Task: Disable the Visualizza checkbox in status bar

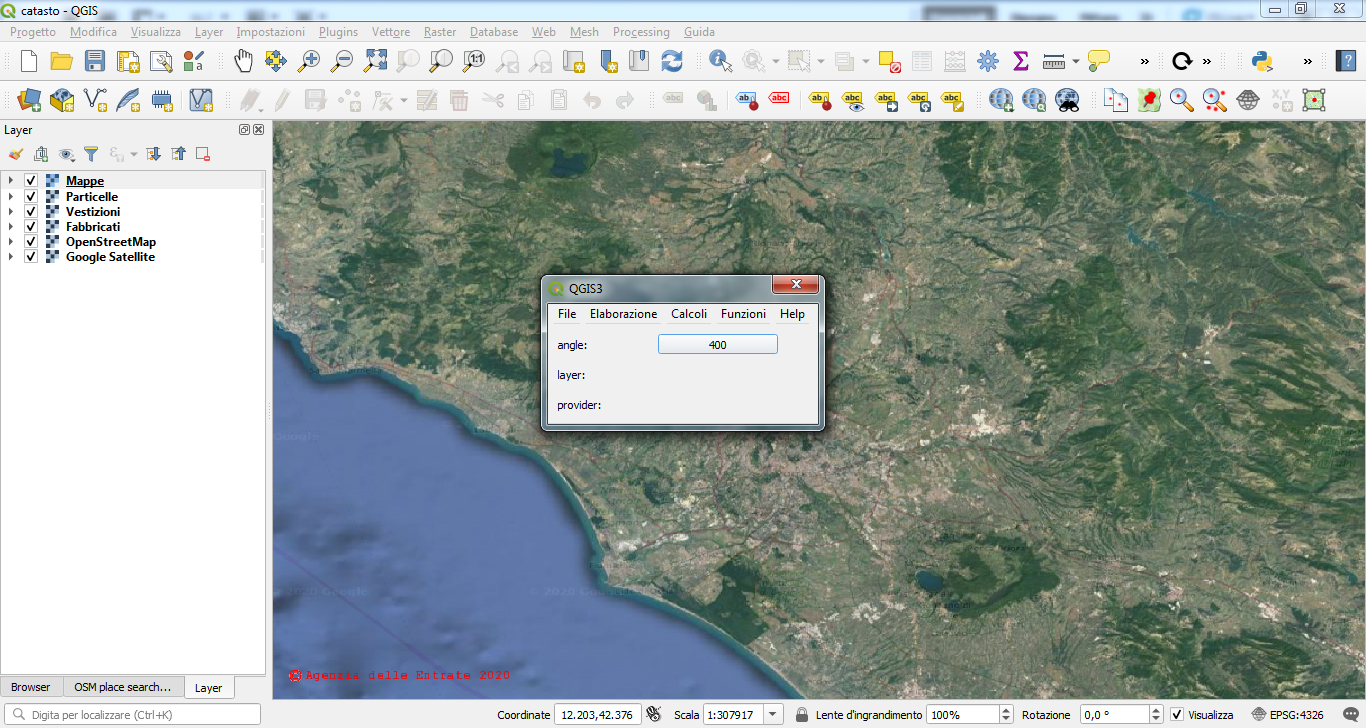Action: point(1176,714)
